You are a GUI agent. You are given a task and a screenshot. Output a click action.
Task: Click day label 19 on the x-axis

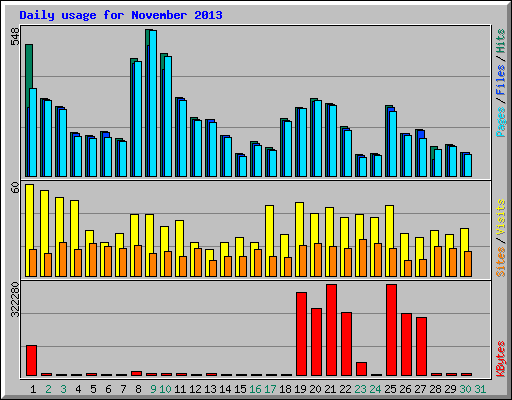pyautogui.click(x=300, y=389)
